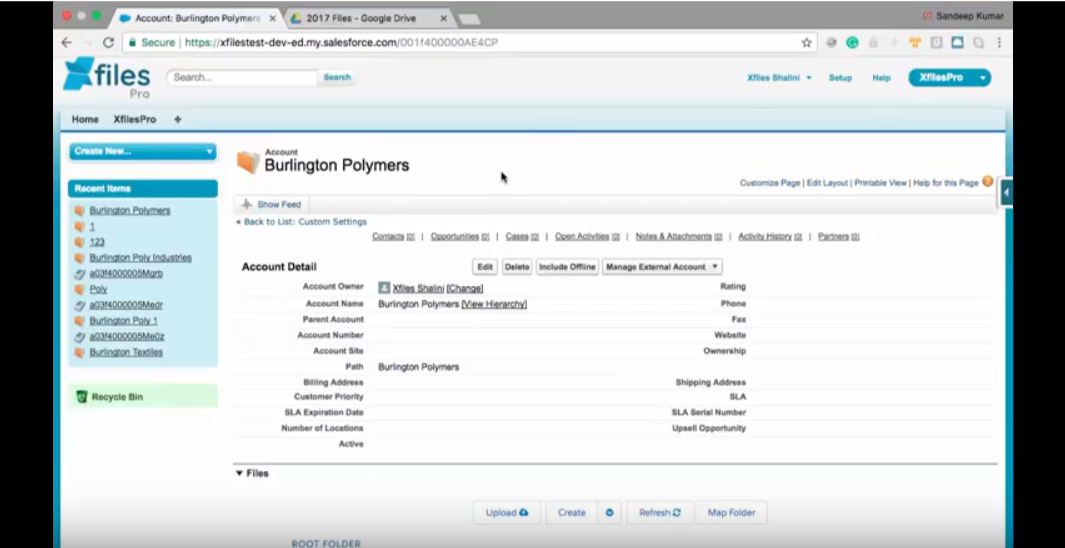Image resolution: width=1065 pixels, height=548 pixels.
Task: Switch to 2017 Files Google Drive browser tab
Action: (x=369, y=18)
